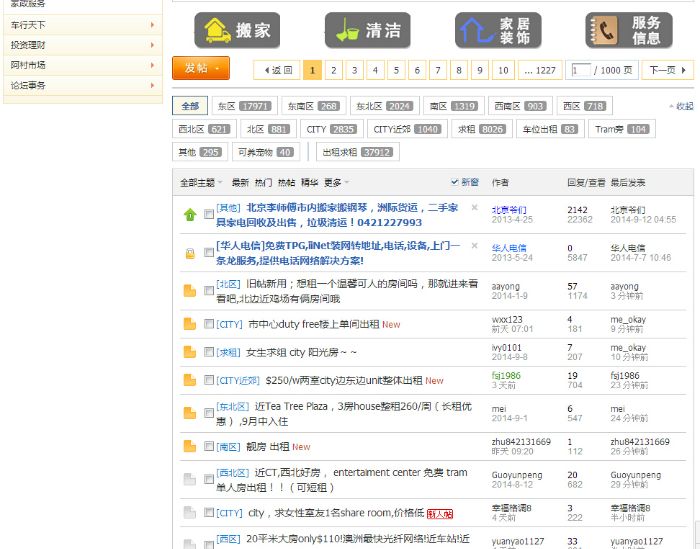Image resolution: width=700 pixels, height=549 pixels.
Task: Open the 全部主题 dropdown filter
Action: [x=201, y=183]
